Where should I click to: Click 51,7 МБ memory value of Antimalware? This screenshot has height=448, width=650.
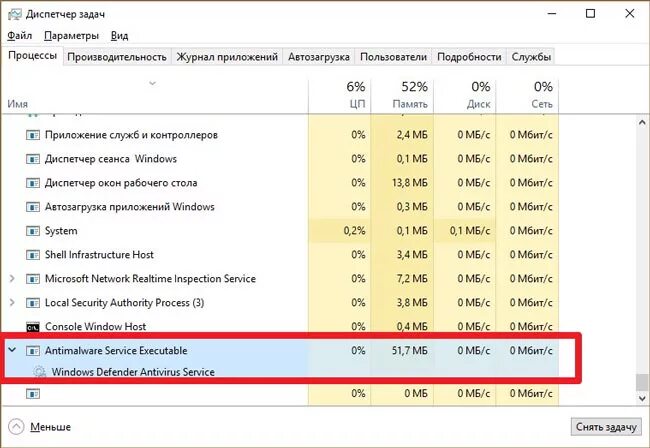410,351
